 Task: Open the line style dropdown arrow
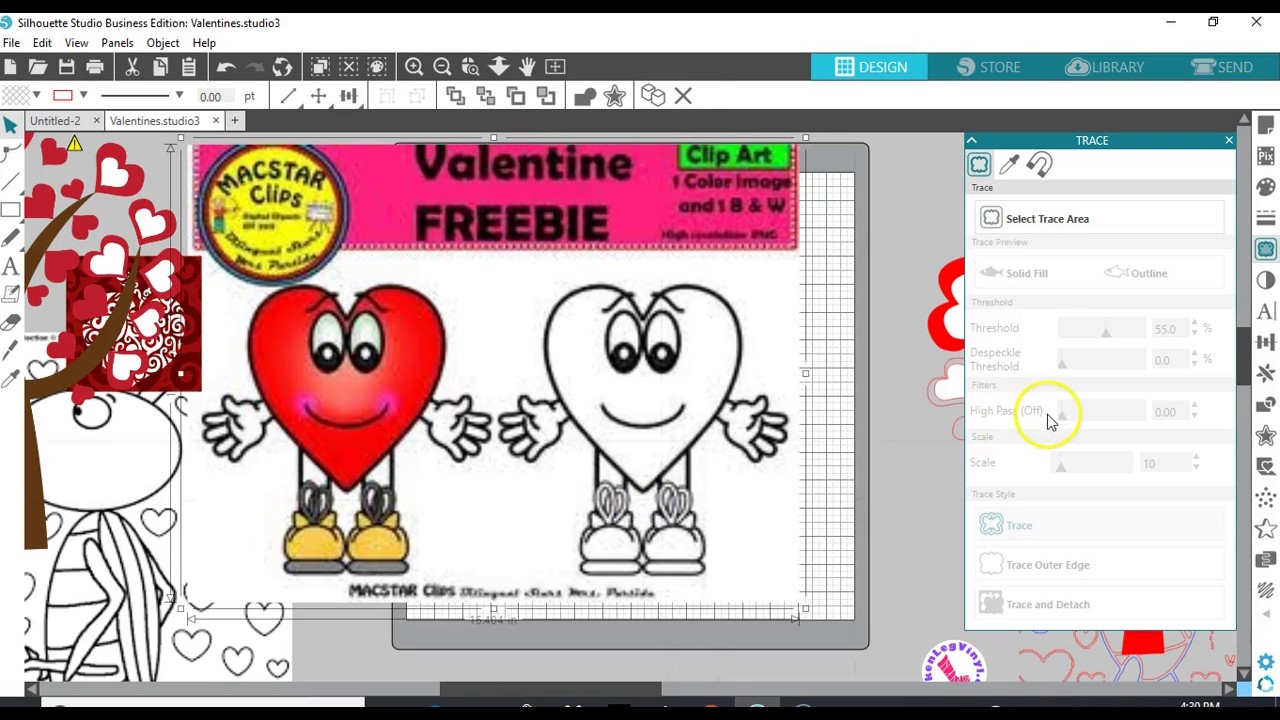[179, 96]
